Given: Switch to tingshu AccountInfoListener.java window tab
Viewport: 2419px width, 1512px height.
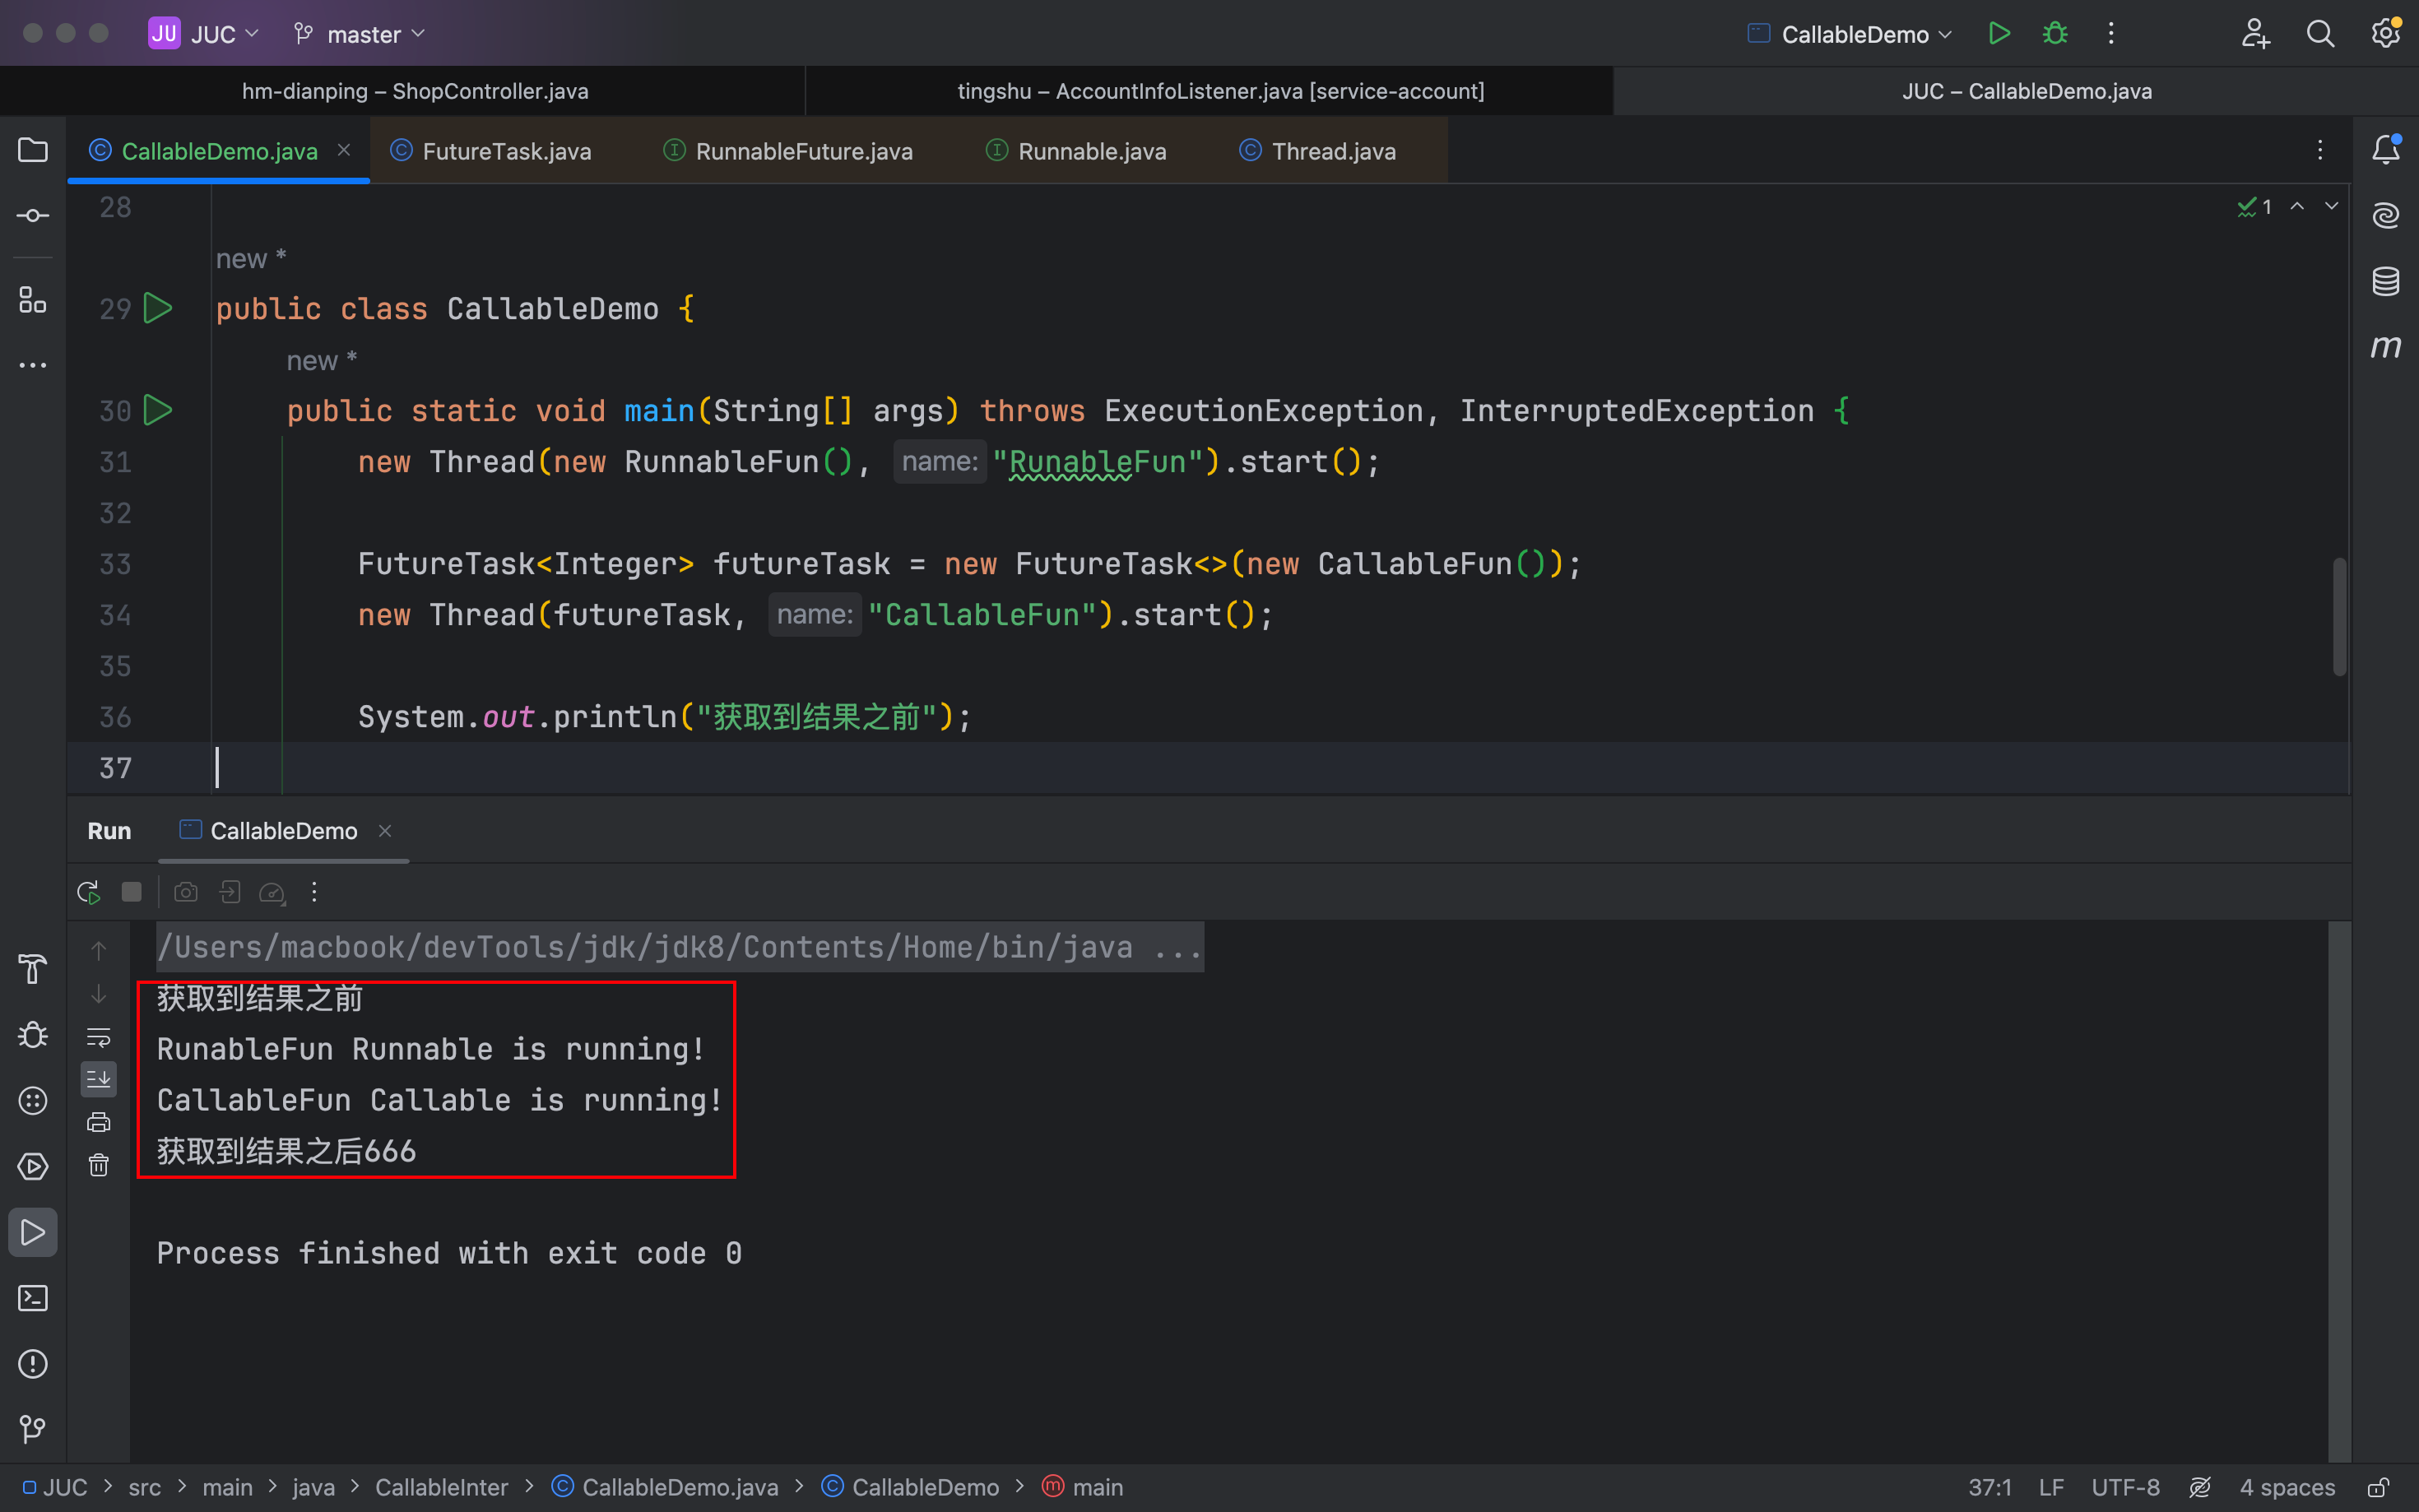Looking at the screenshot, I should [1220, 91].
